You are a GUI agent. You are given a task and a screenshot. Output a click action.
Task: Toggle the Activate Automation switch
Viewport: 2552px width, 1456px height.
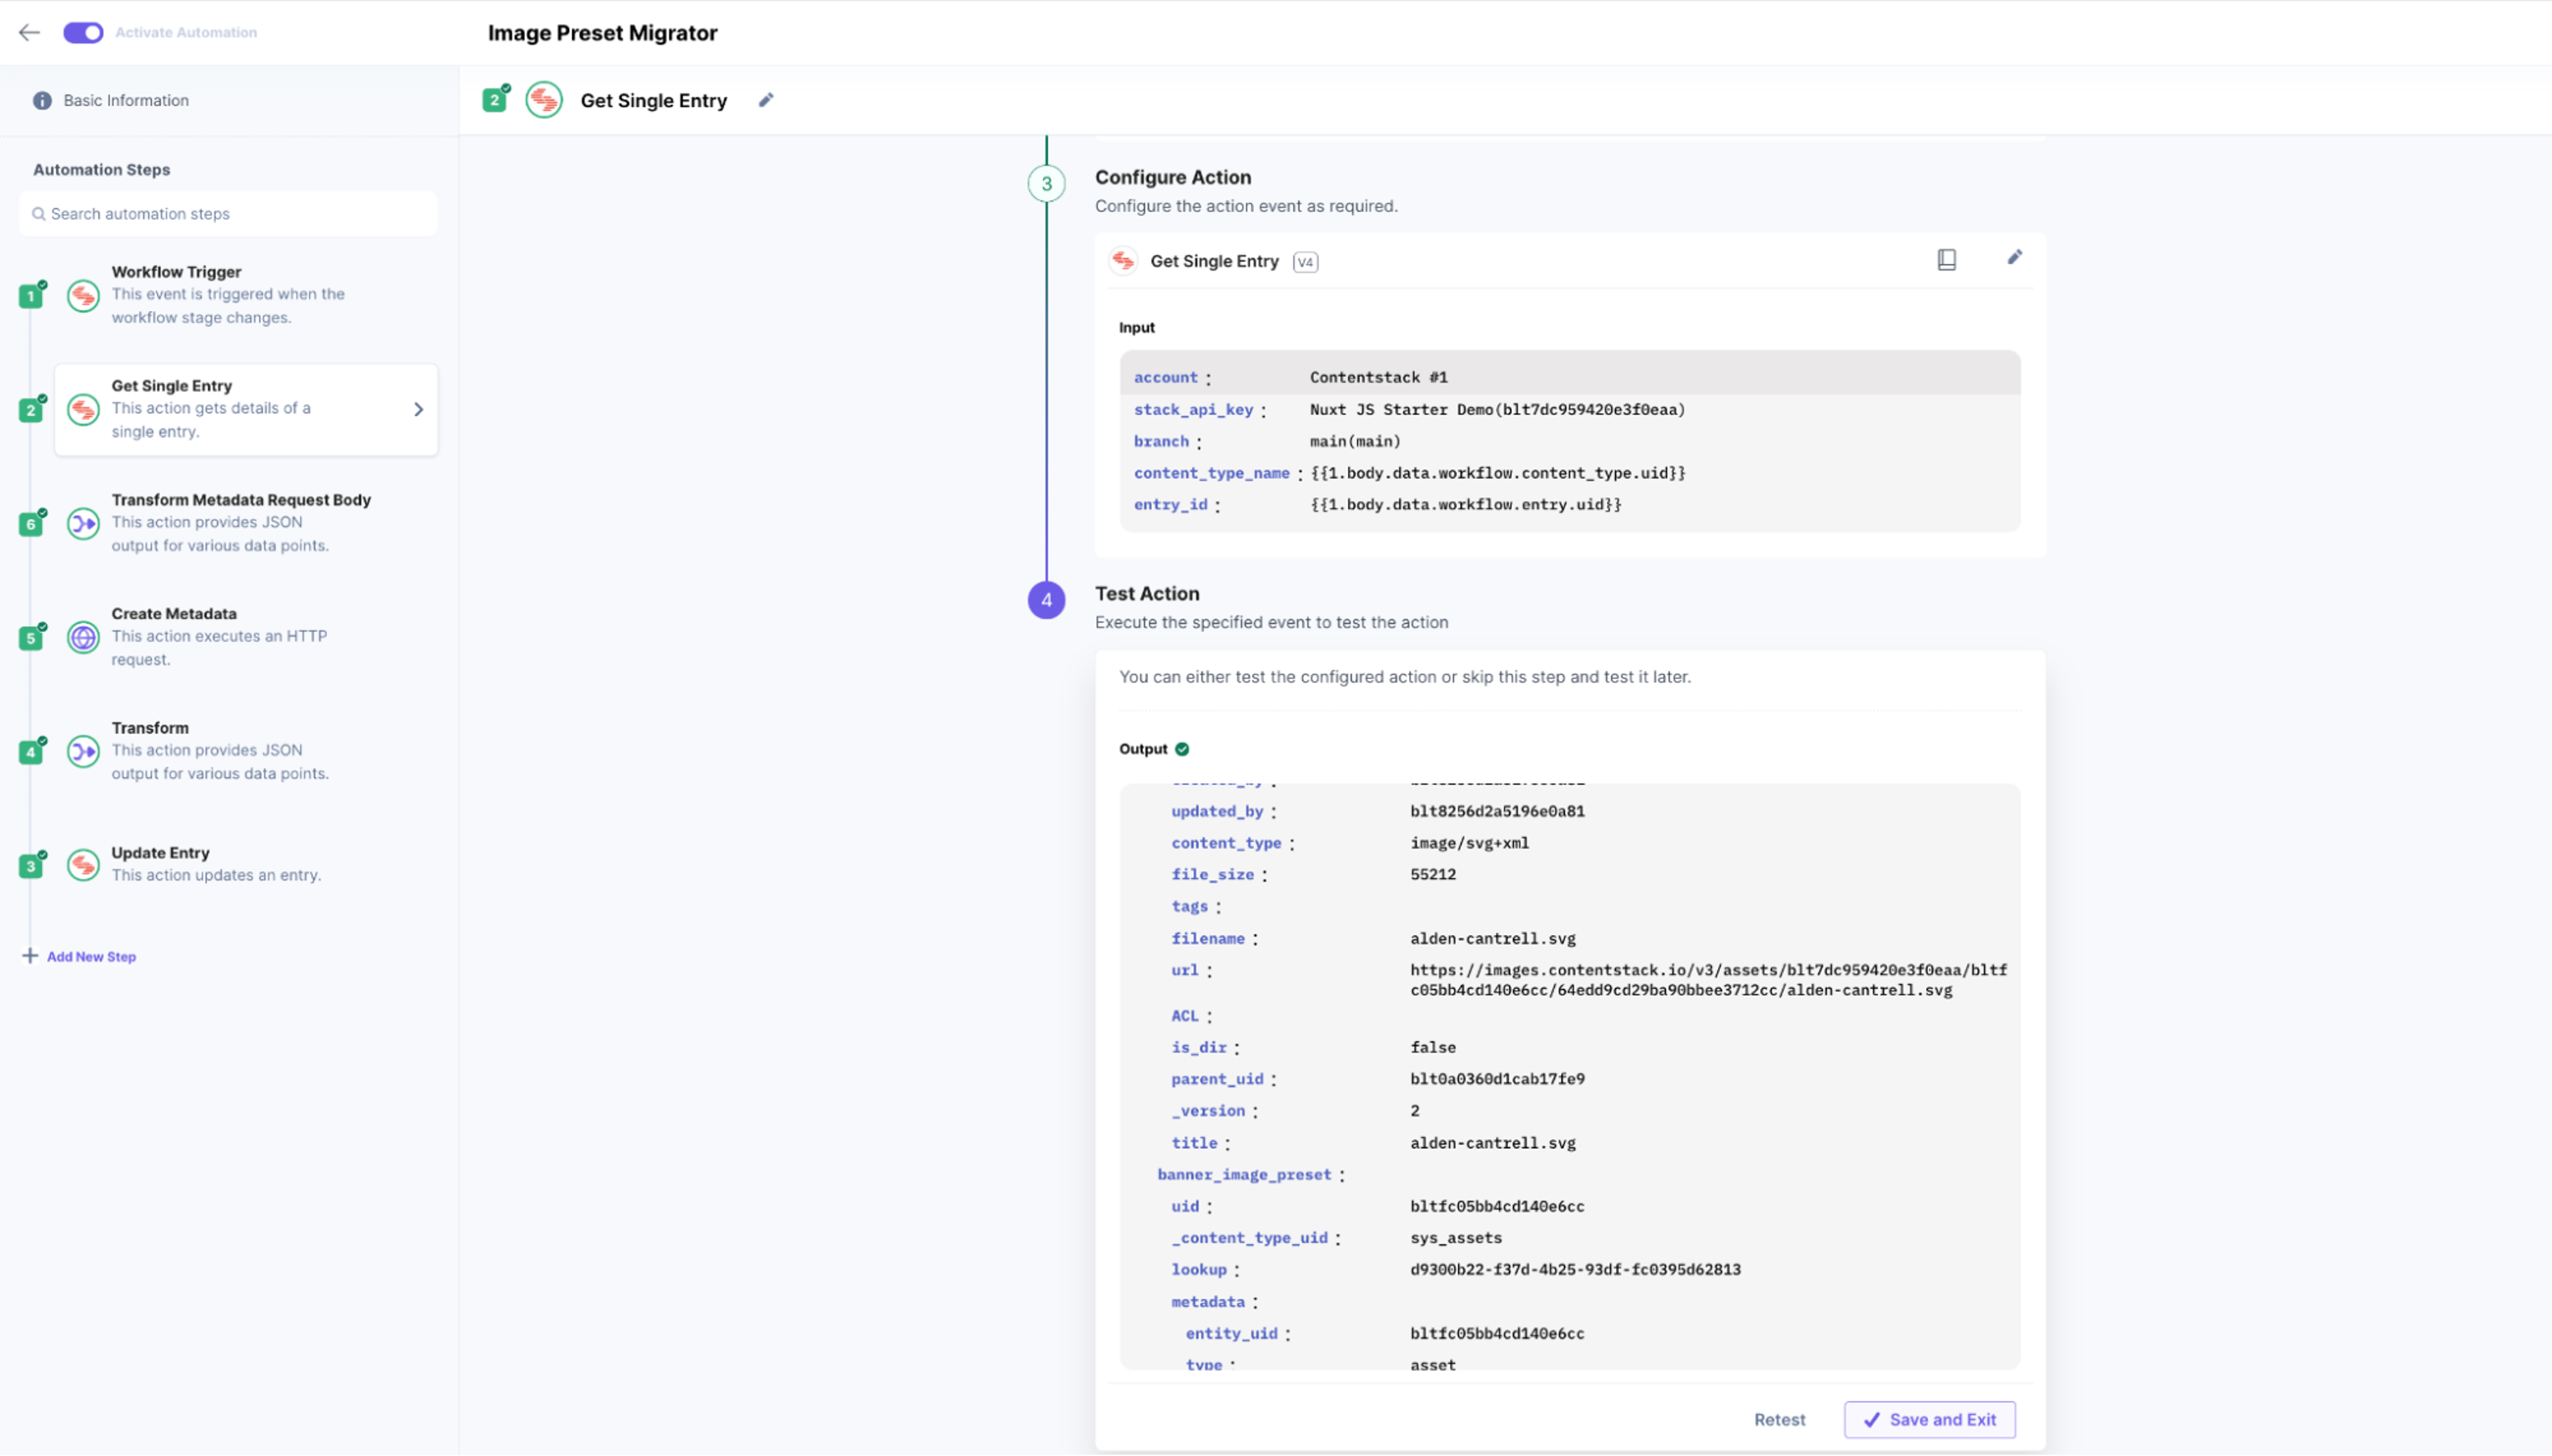[x=83, y=32]
